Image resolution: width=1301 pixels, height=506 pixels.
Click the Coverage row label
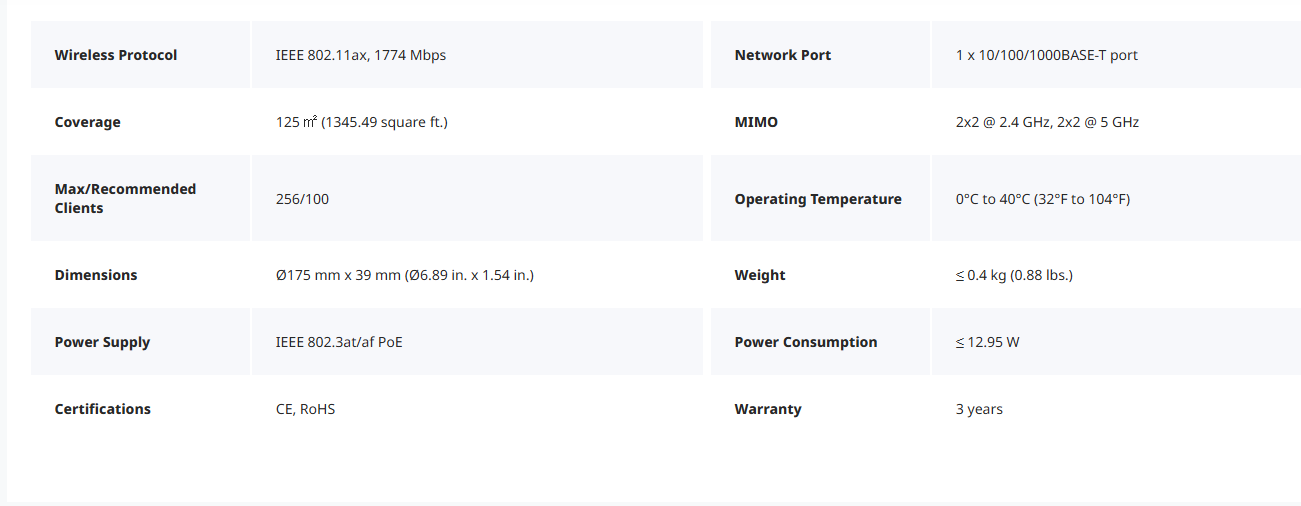click(x=88, y=122)
